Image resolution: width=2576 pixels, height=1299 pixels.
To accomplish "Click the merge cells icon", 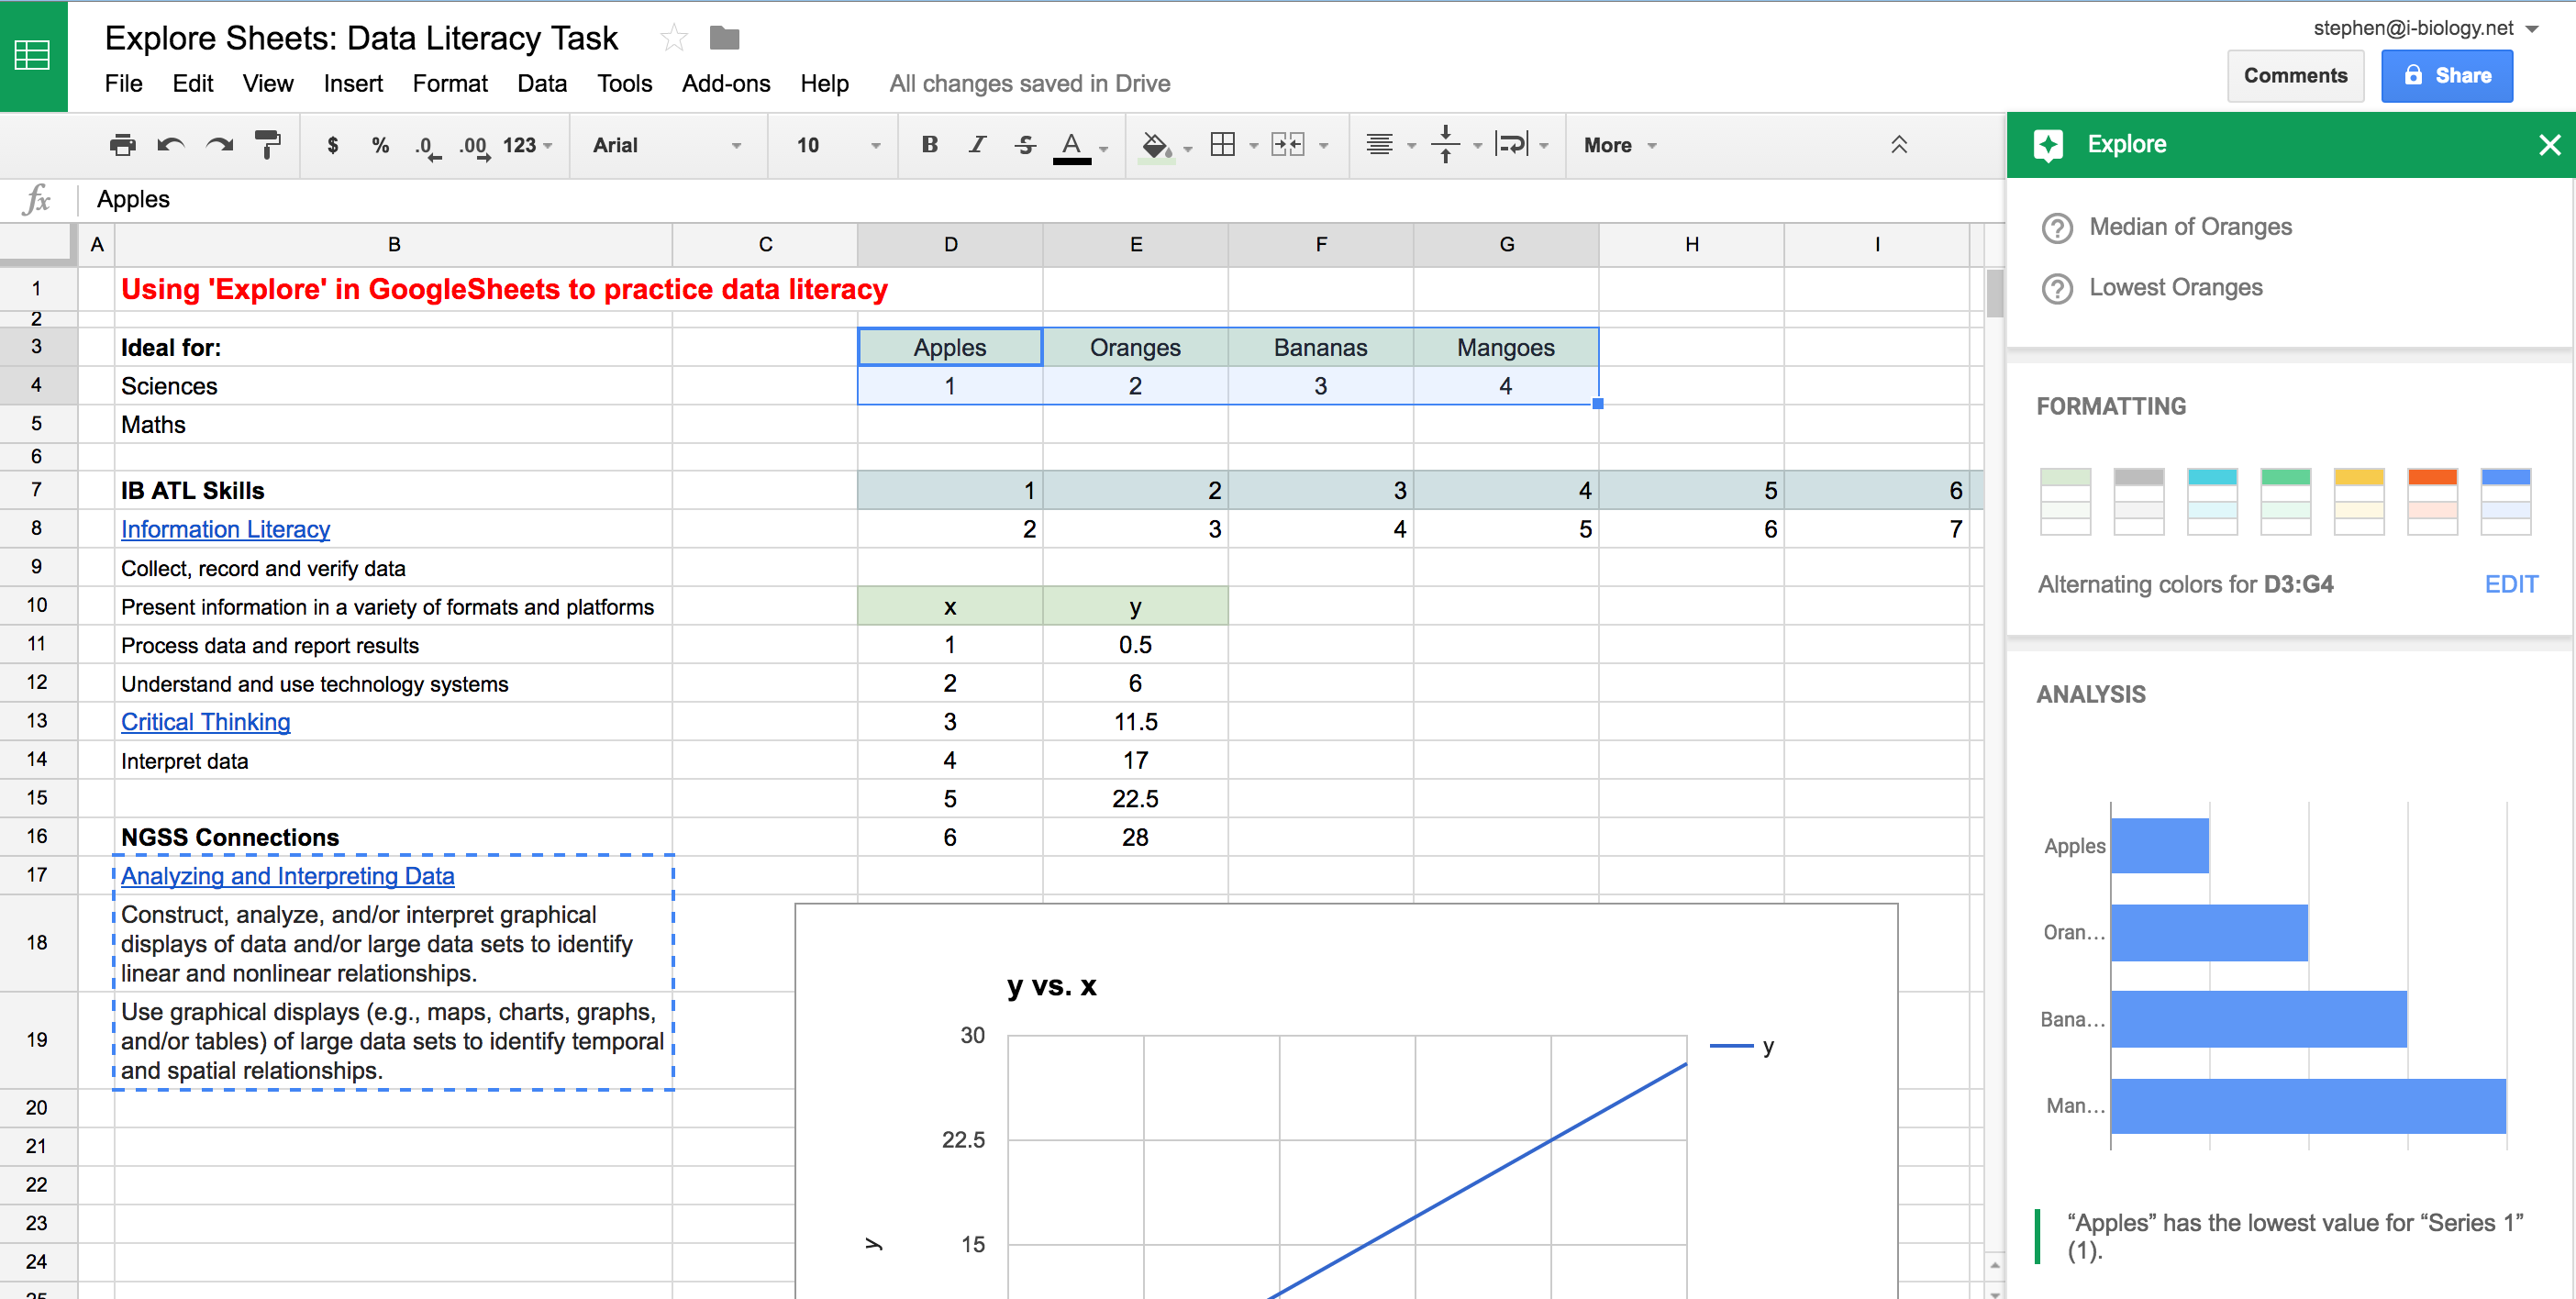I will coord(1288,145).
